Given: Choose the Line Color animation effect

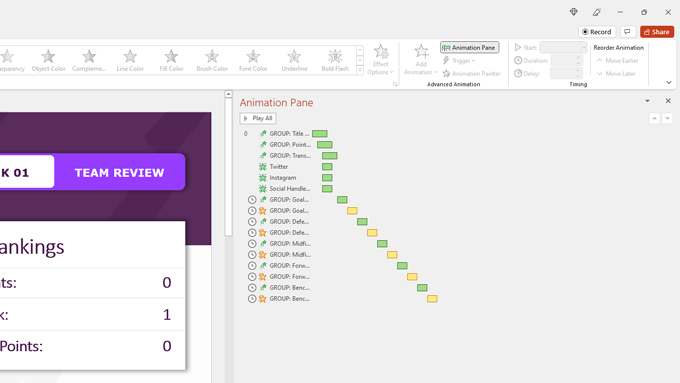Looking at the screenshot, I should (x=130, y=60).
